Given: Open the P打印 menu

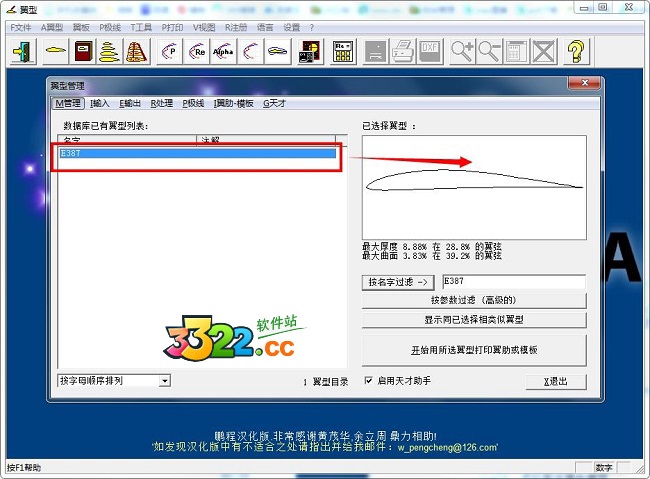Looking at the screenshot, I should (x=172, y=27).
